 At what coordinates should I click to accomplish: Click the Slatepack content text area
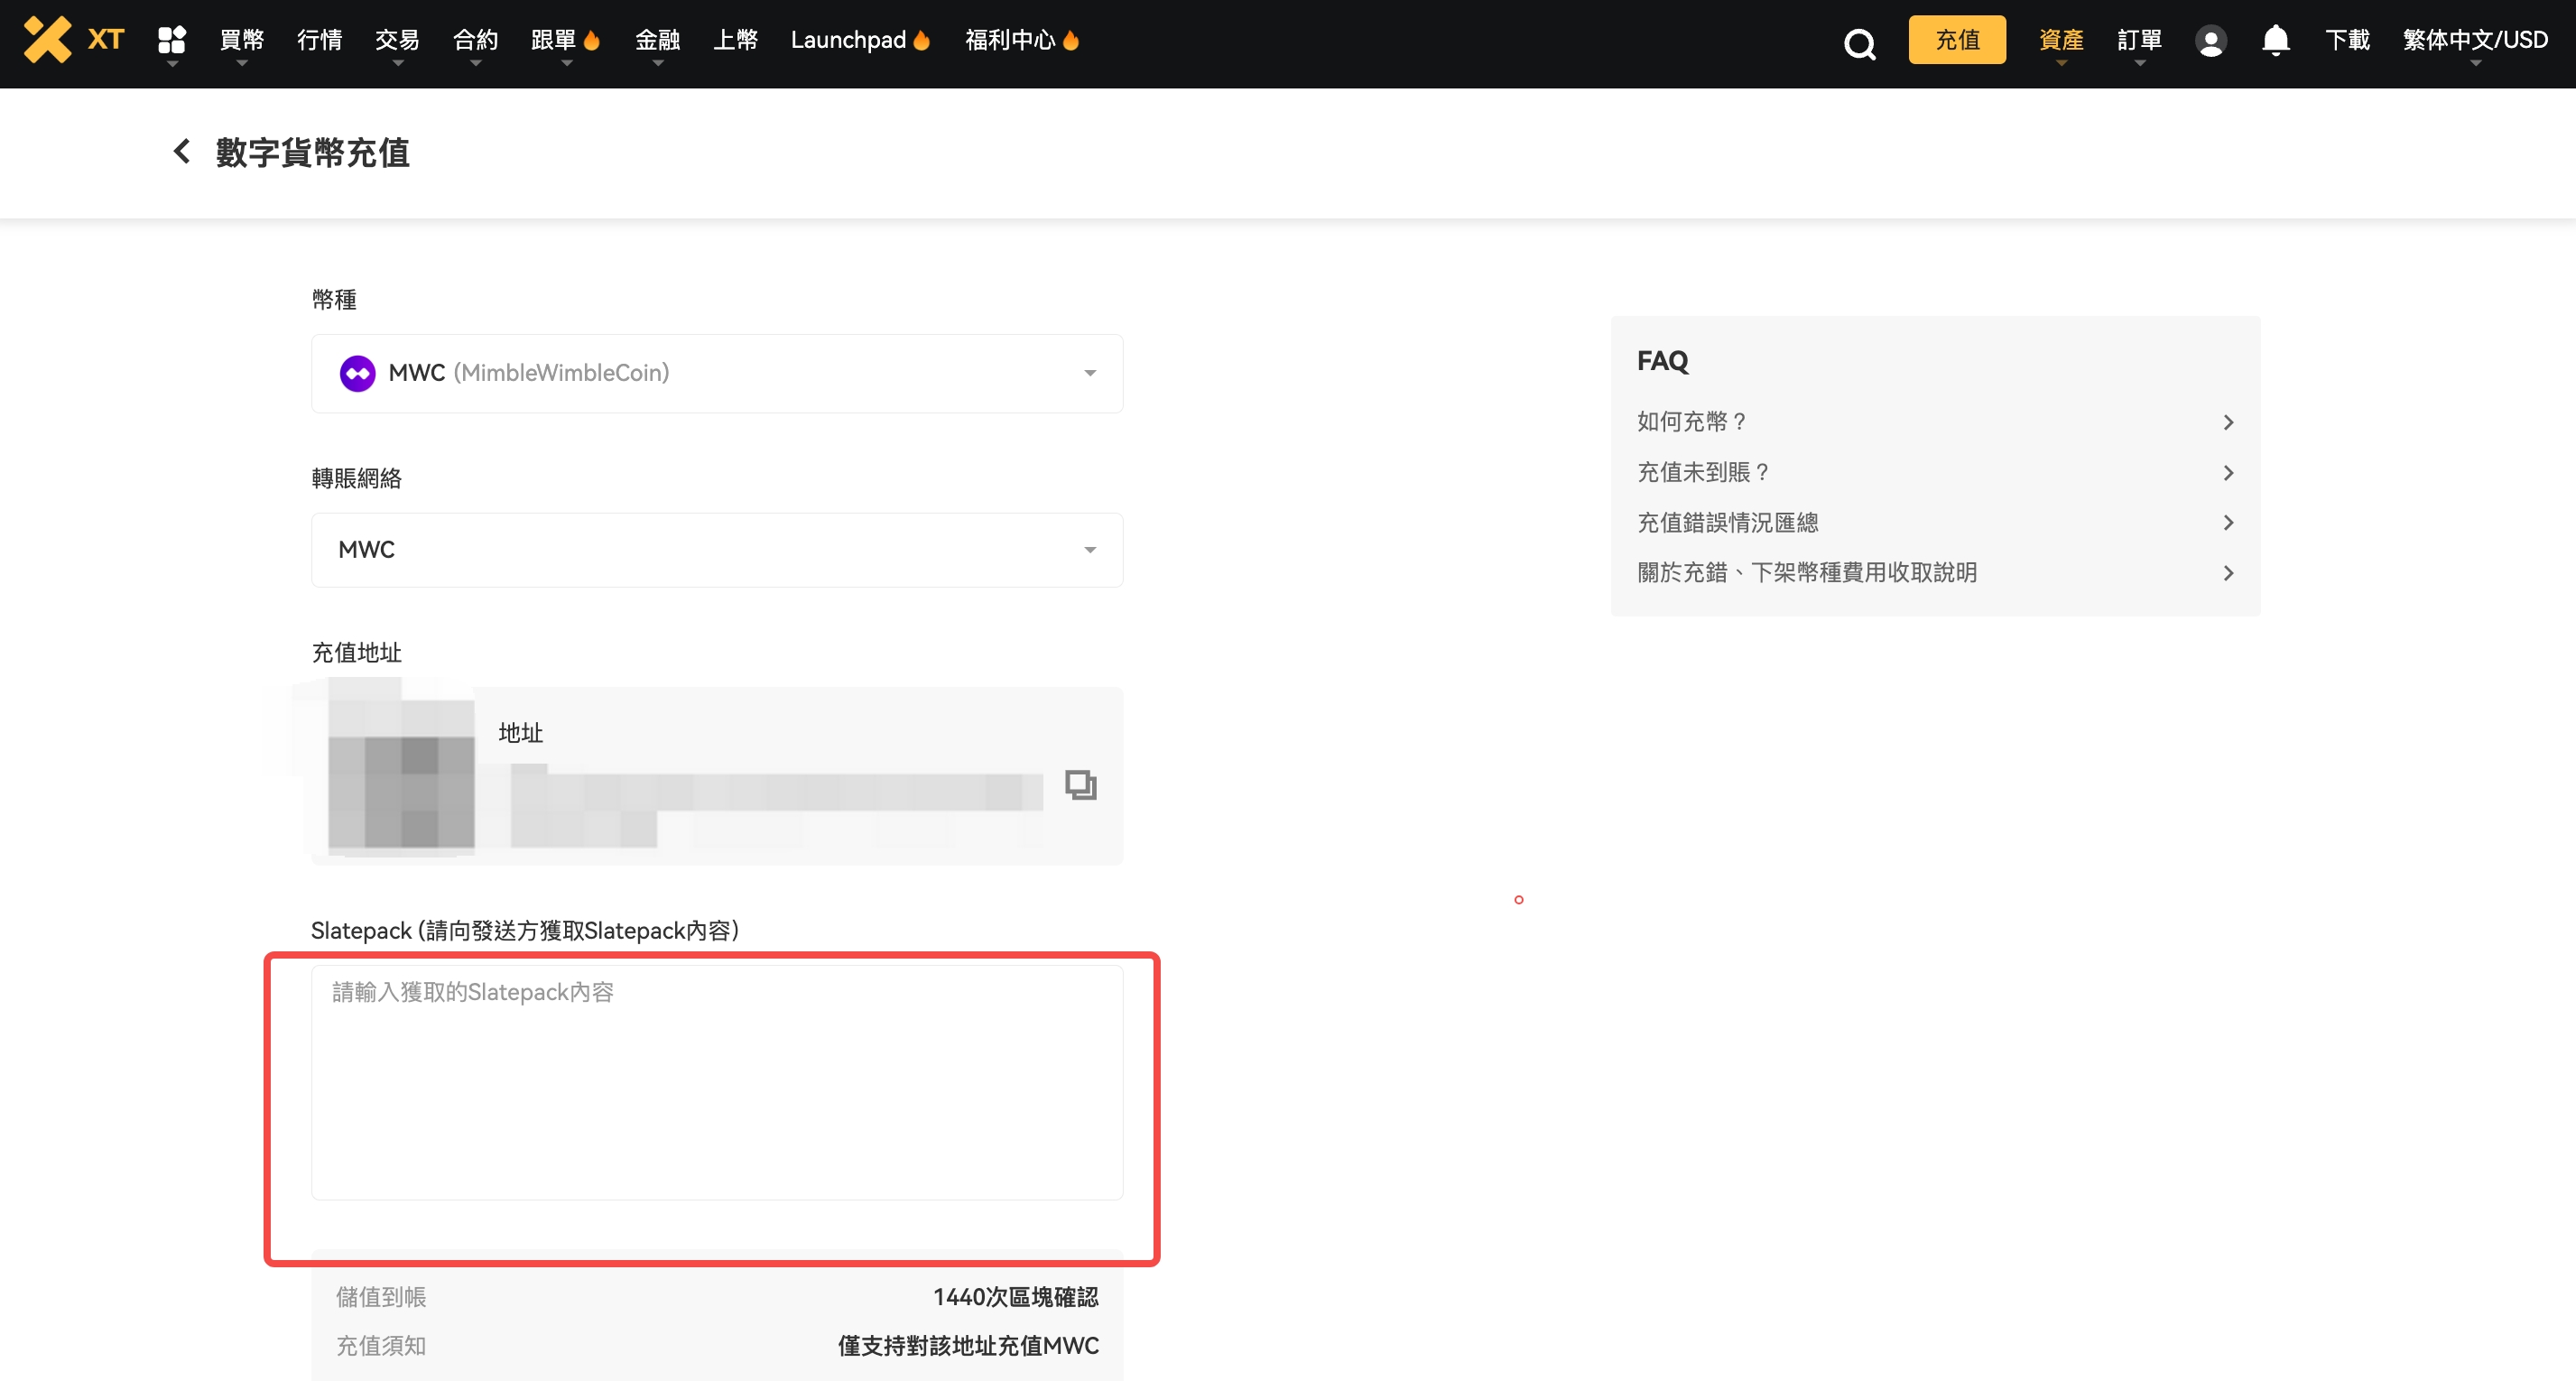(x=717, y=1082)
